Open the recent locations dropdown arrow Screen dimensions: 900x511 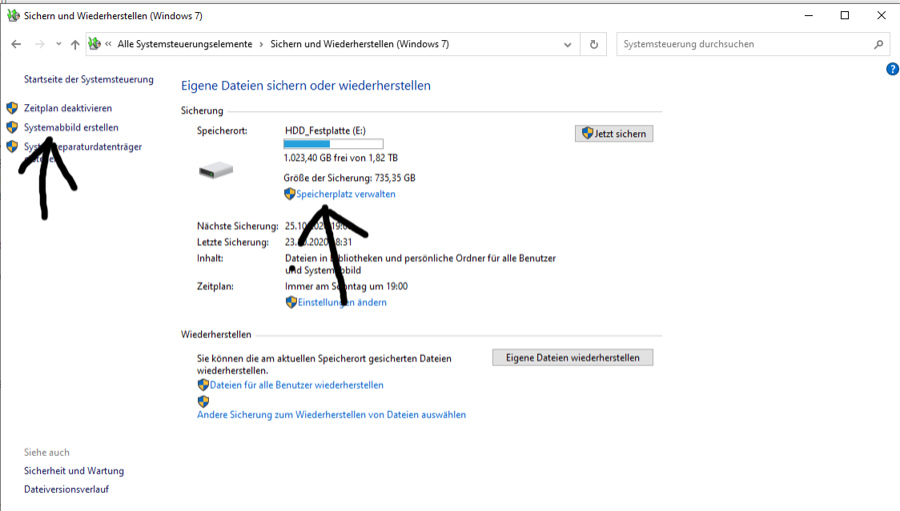pos(58,45)
